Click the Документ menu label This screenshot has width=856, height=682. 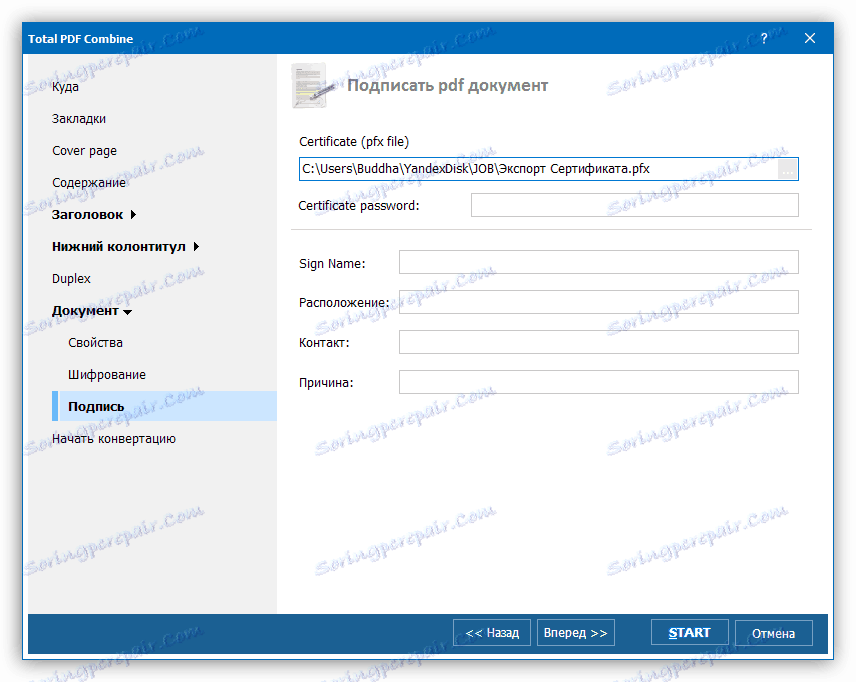(x=85, y=311)
